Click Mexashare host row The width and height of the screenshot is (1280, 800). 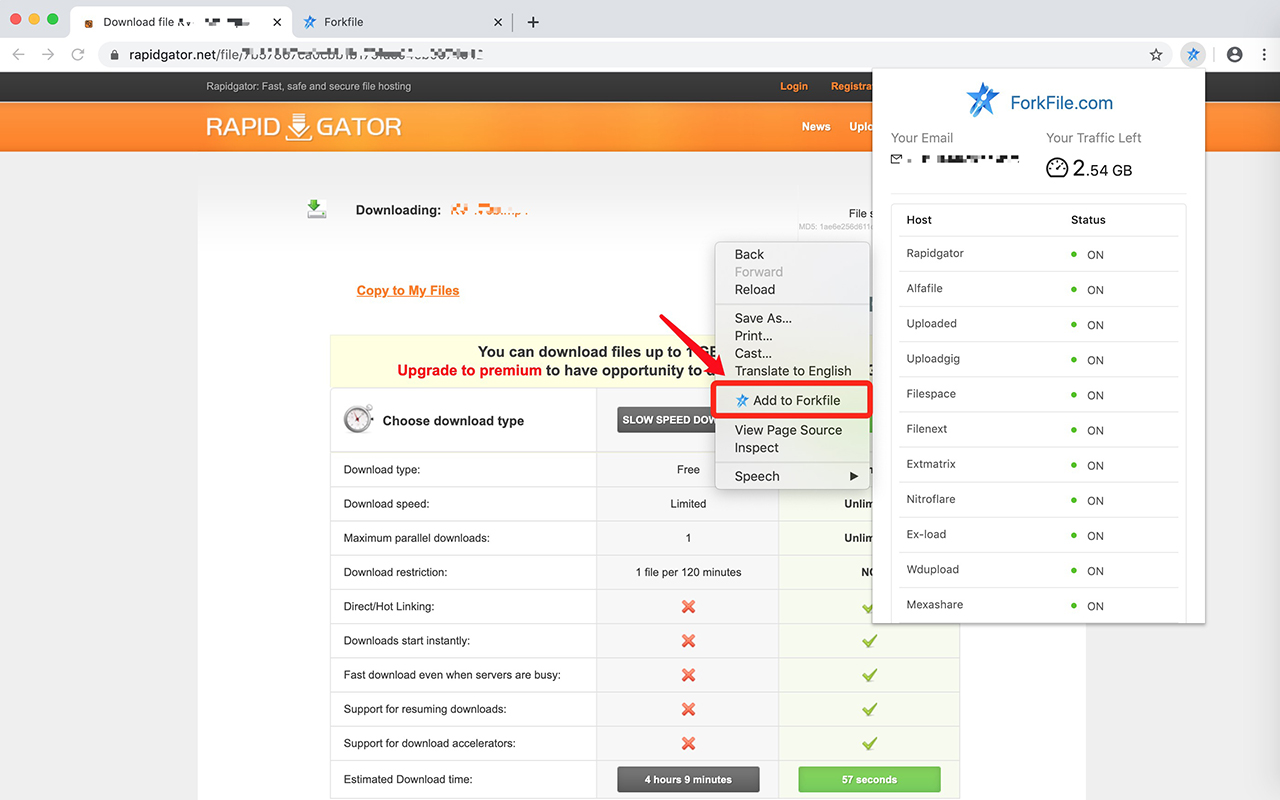[1038, 605]
